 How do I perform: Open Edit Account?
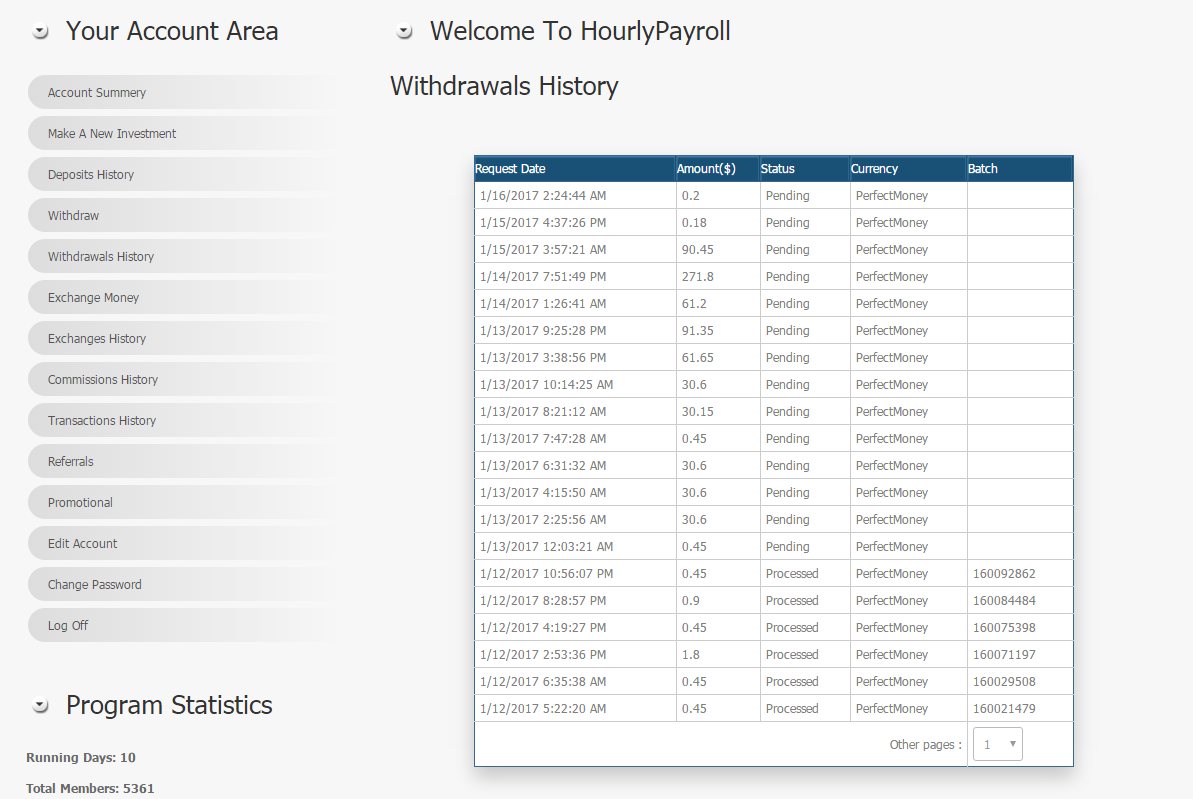183,544
